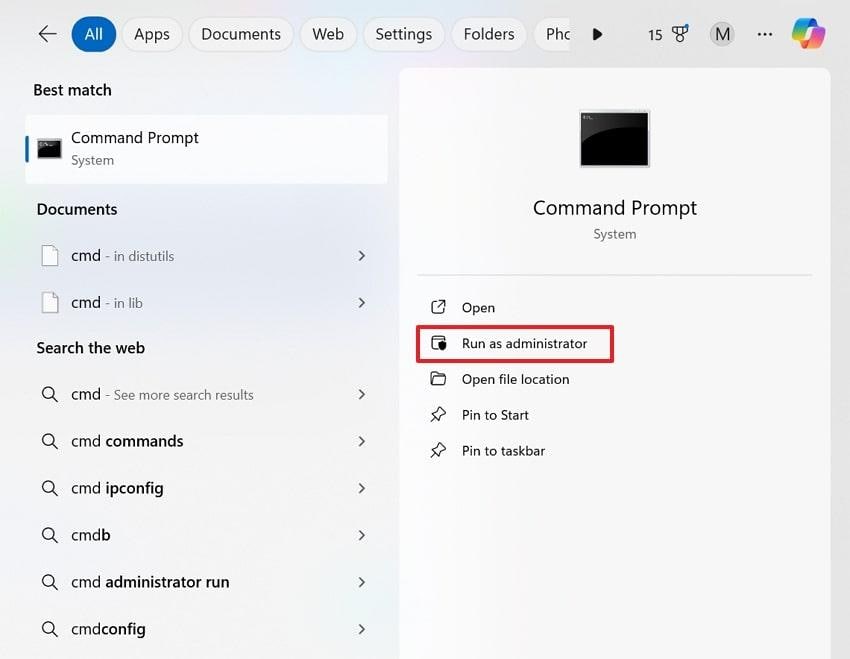Go back with the left arrow

(x=47, y=34)
